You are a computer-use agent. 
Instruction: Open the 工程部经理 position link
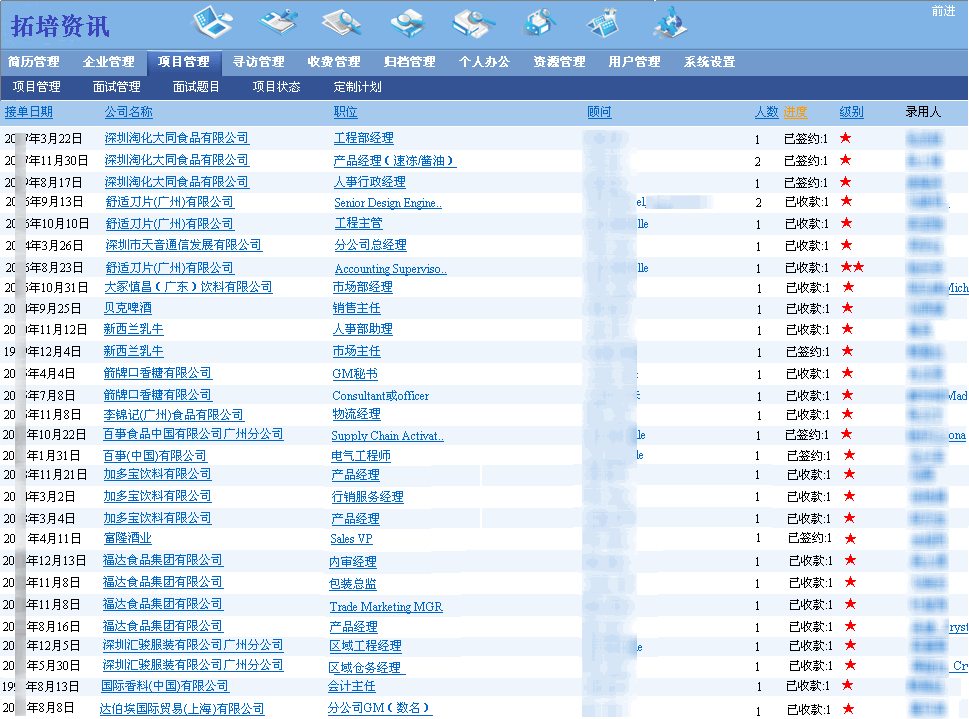364,138
